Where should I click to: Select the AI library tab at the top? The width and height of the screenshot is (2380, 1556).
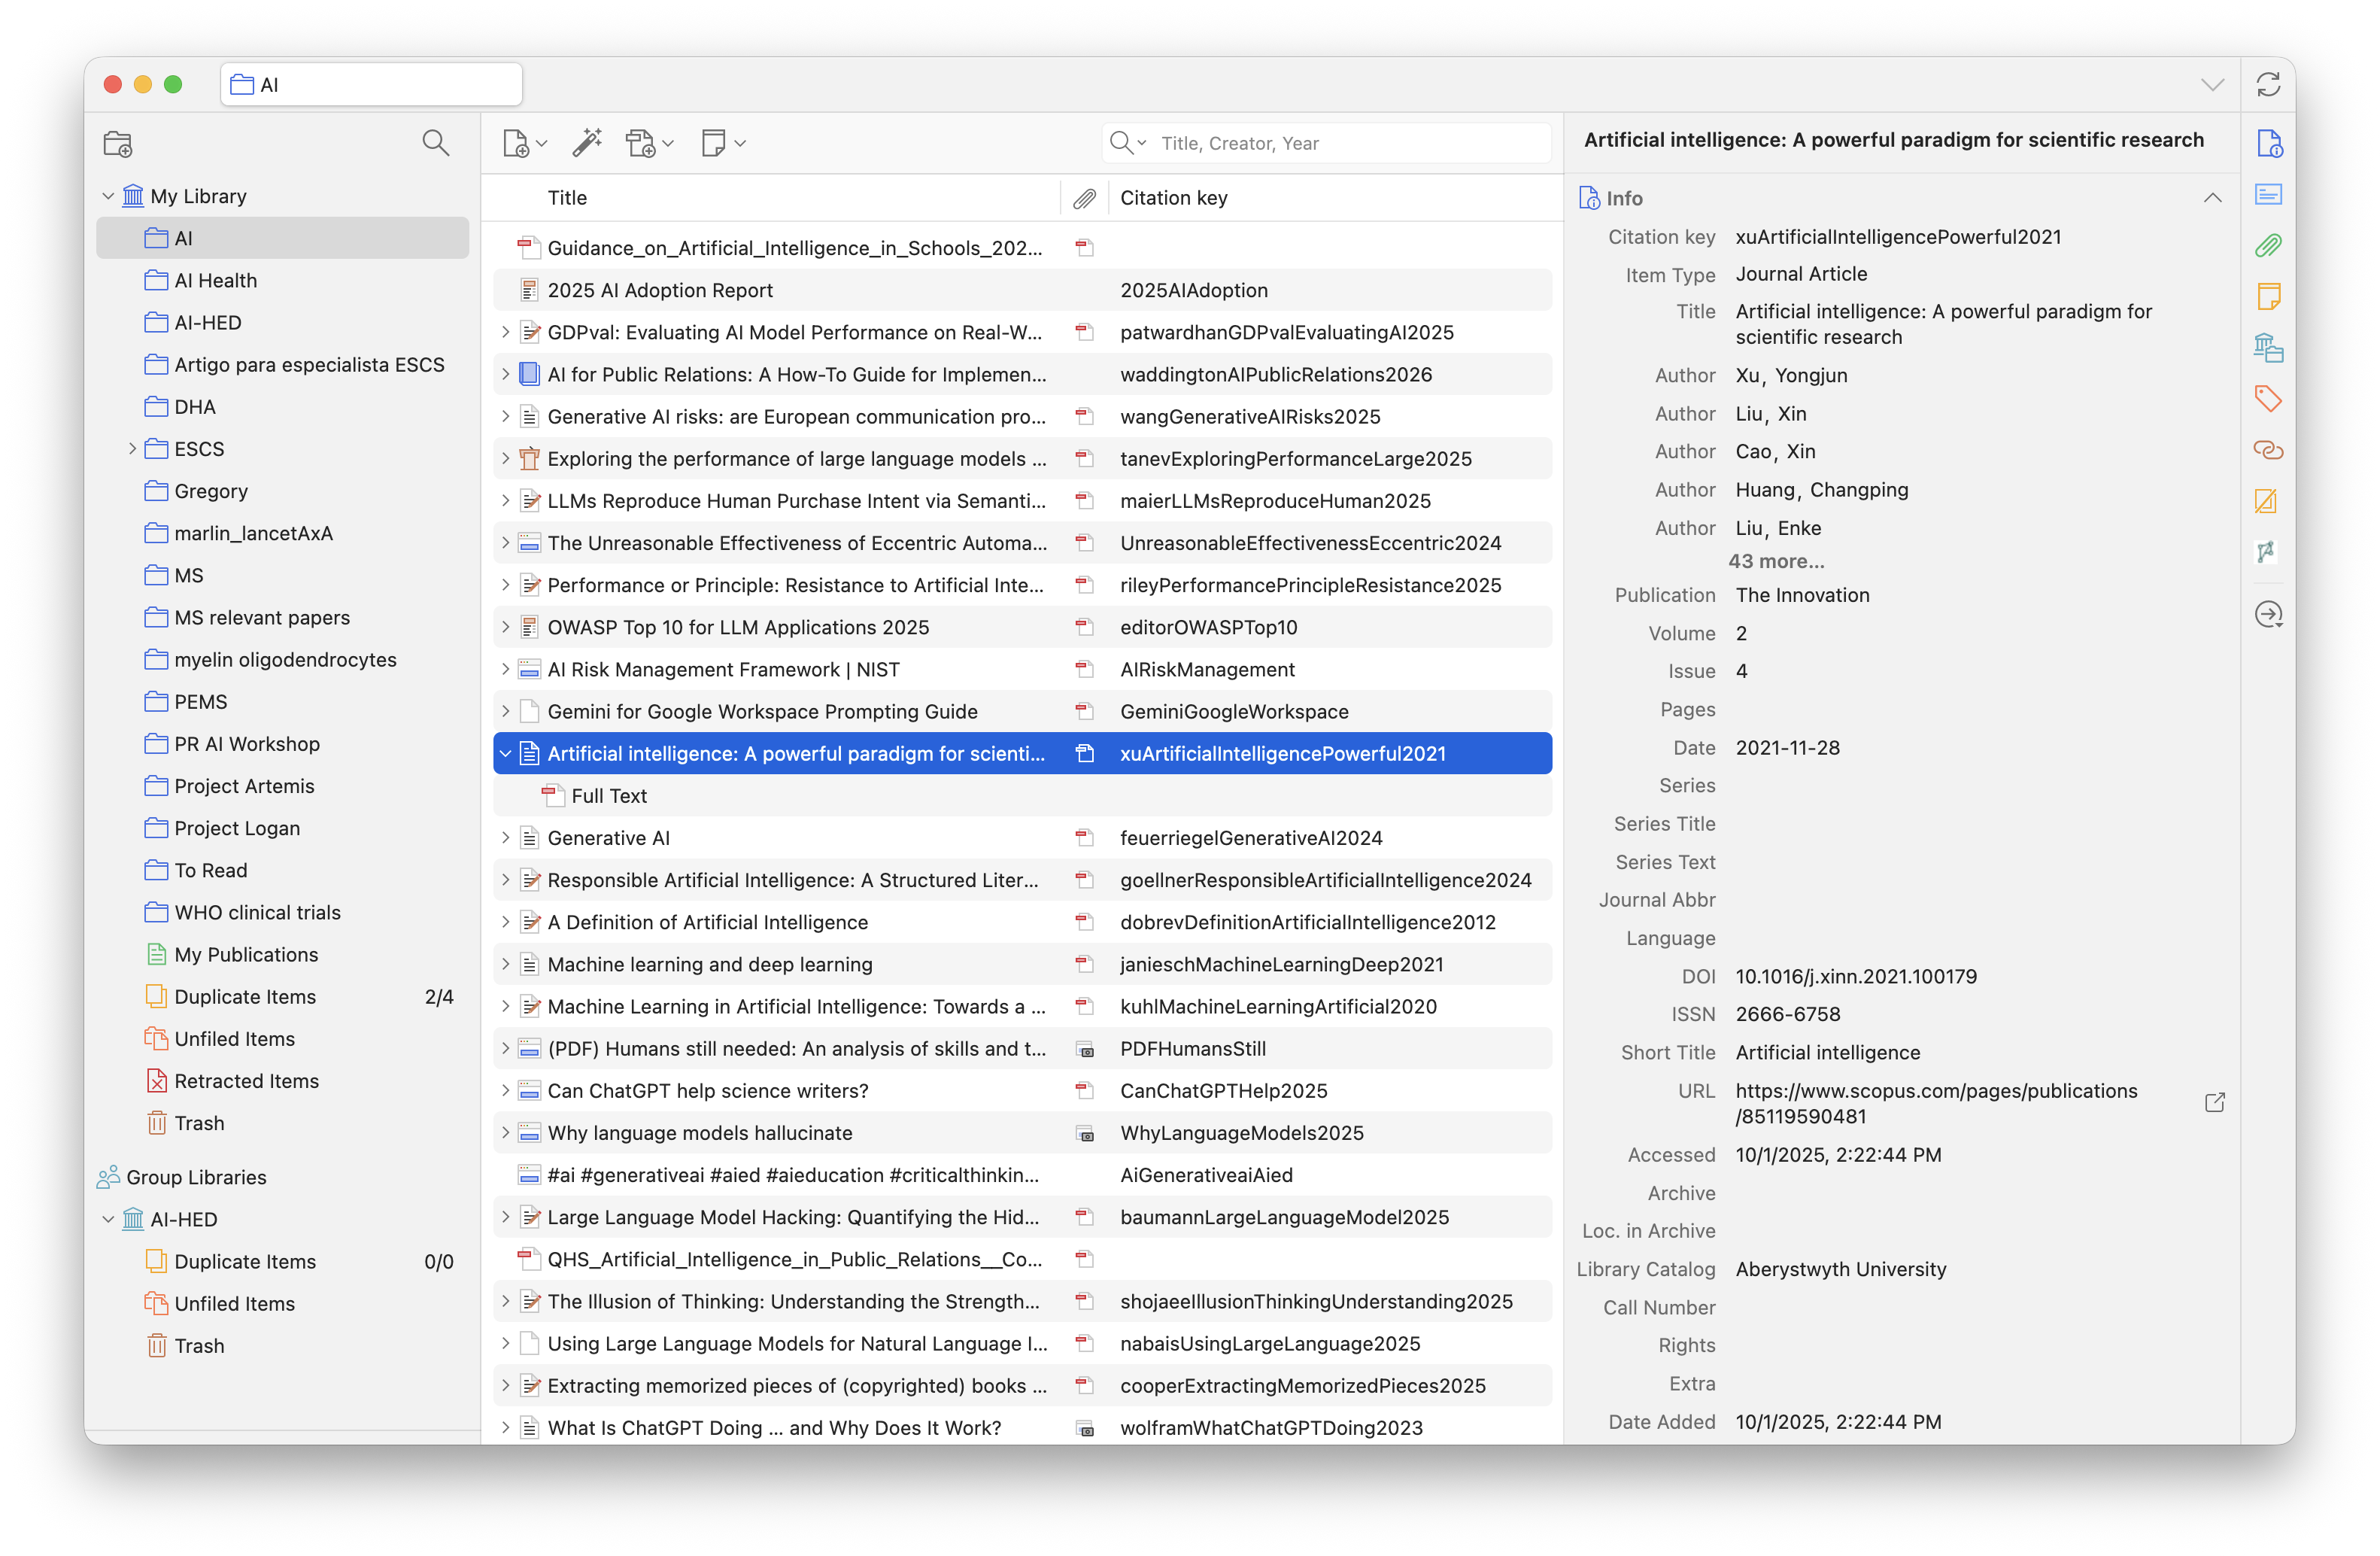[x=370, y=84]
